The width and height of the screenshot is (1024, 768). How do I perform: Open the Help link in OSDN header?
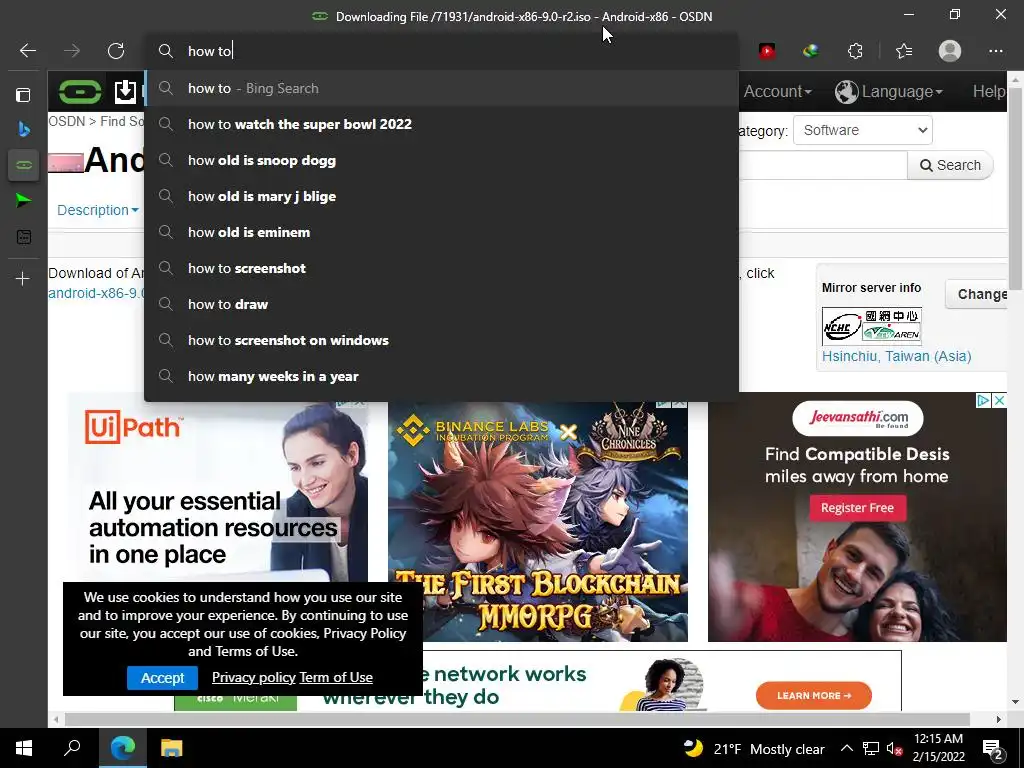[989, 91]
